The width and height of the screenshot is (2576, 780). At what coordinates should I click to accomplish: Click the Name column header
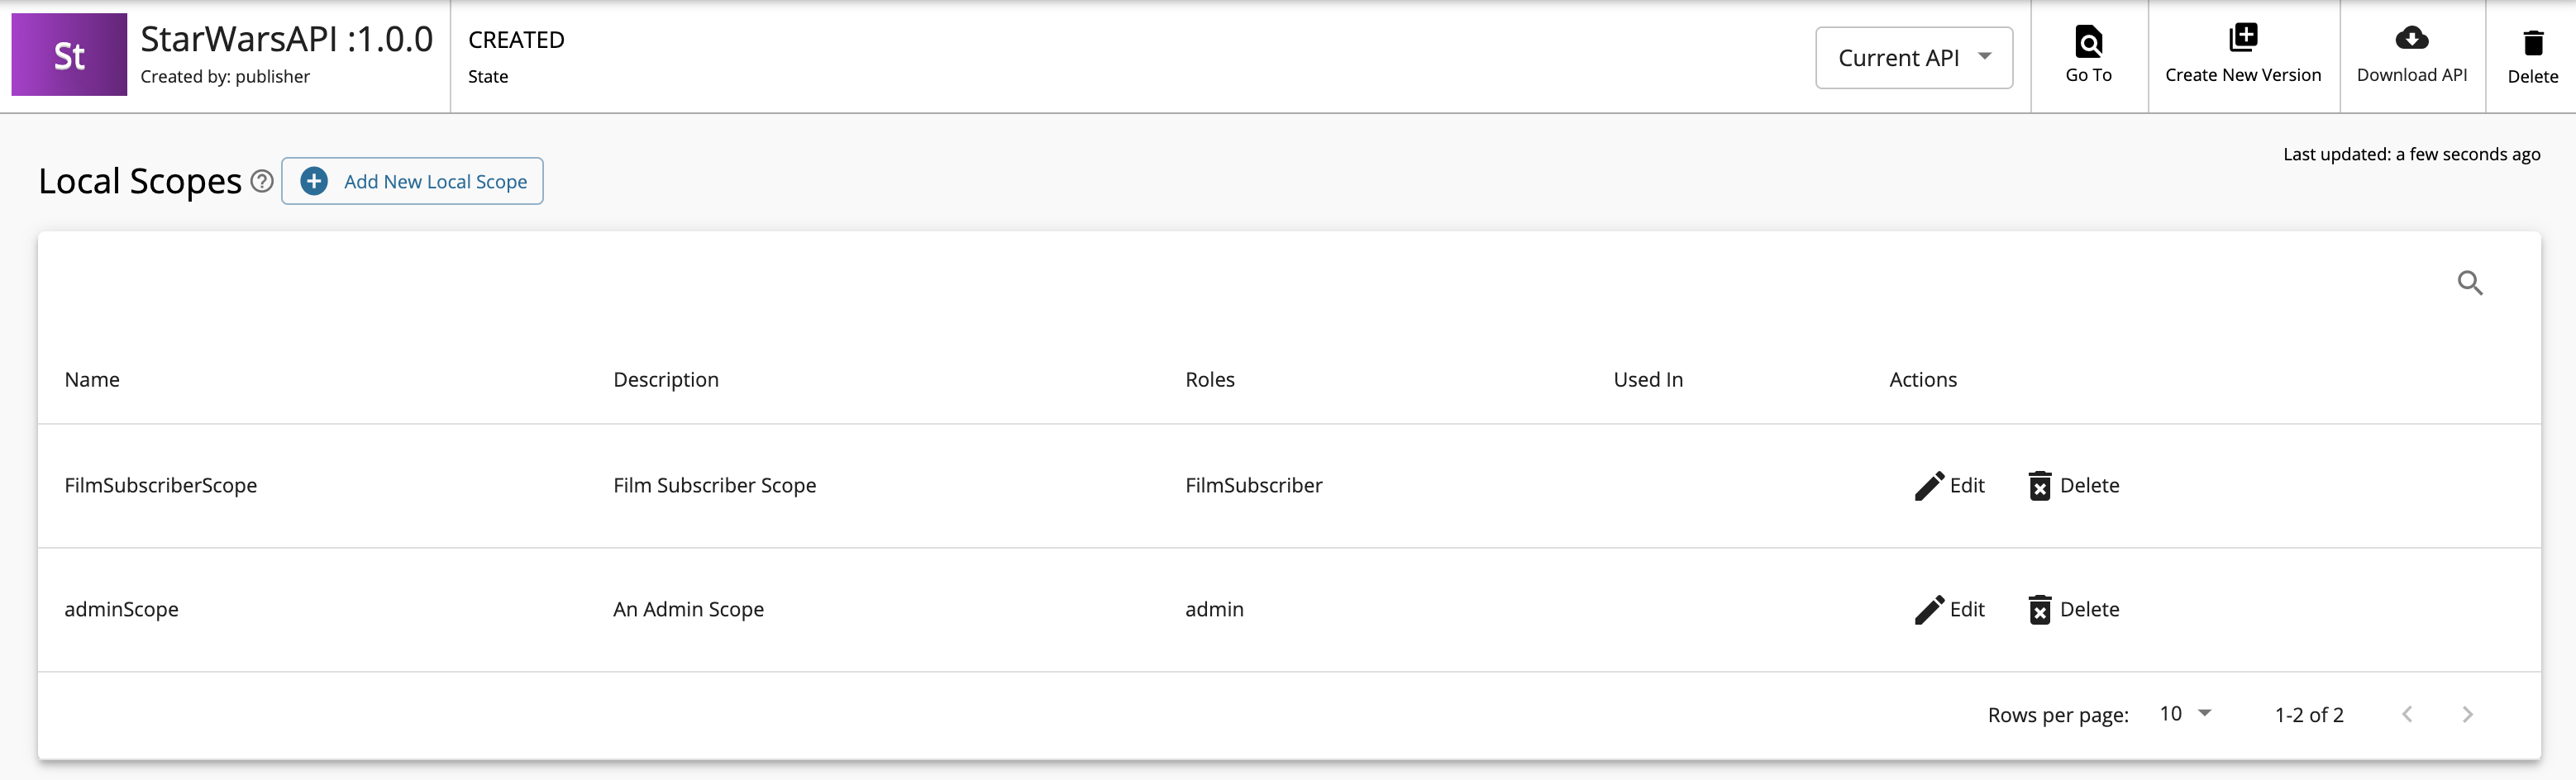tap(92, 380)
